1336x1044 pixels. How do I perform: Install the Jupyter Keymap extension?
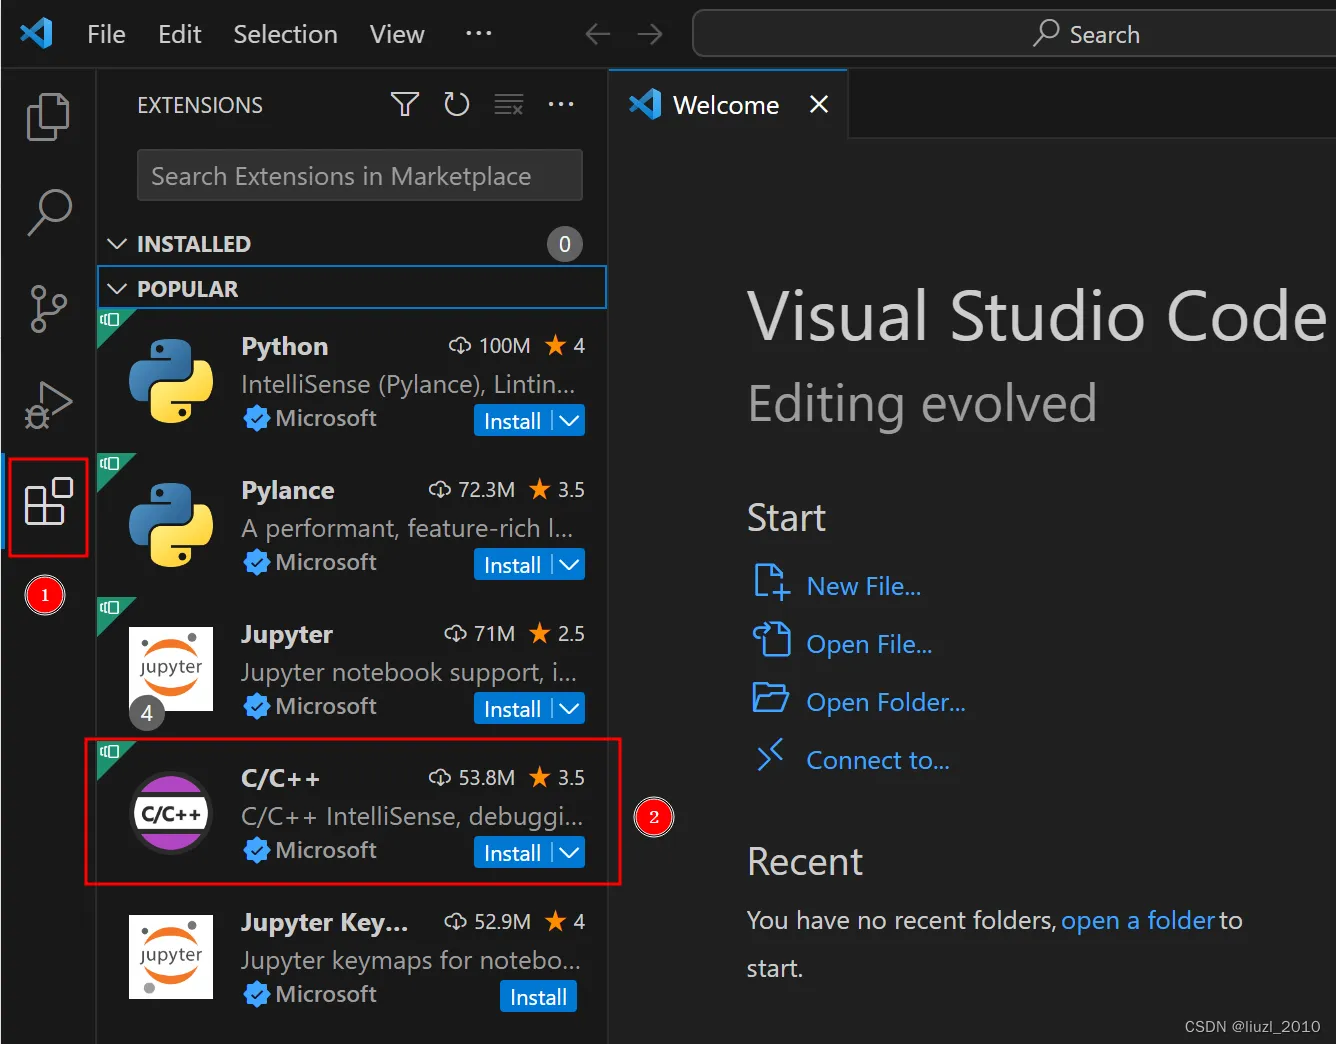tap(538, 997)
